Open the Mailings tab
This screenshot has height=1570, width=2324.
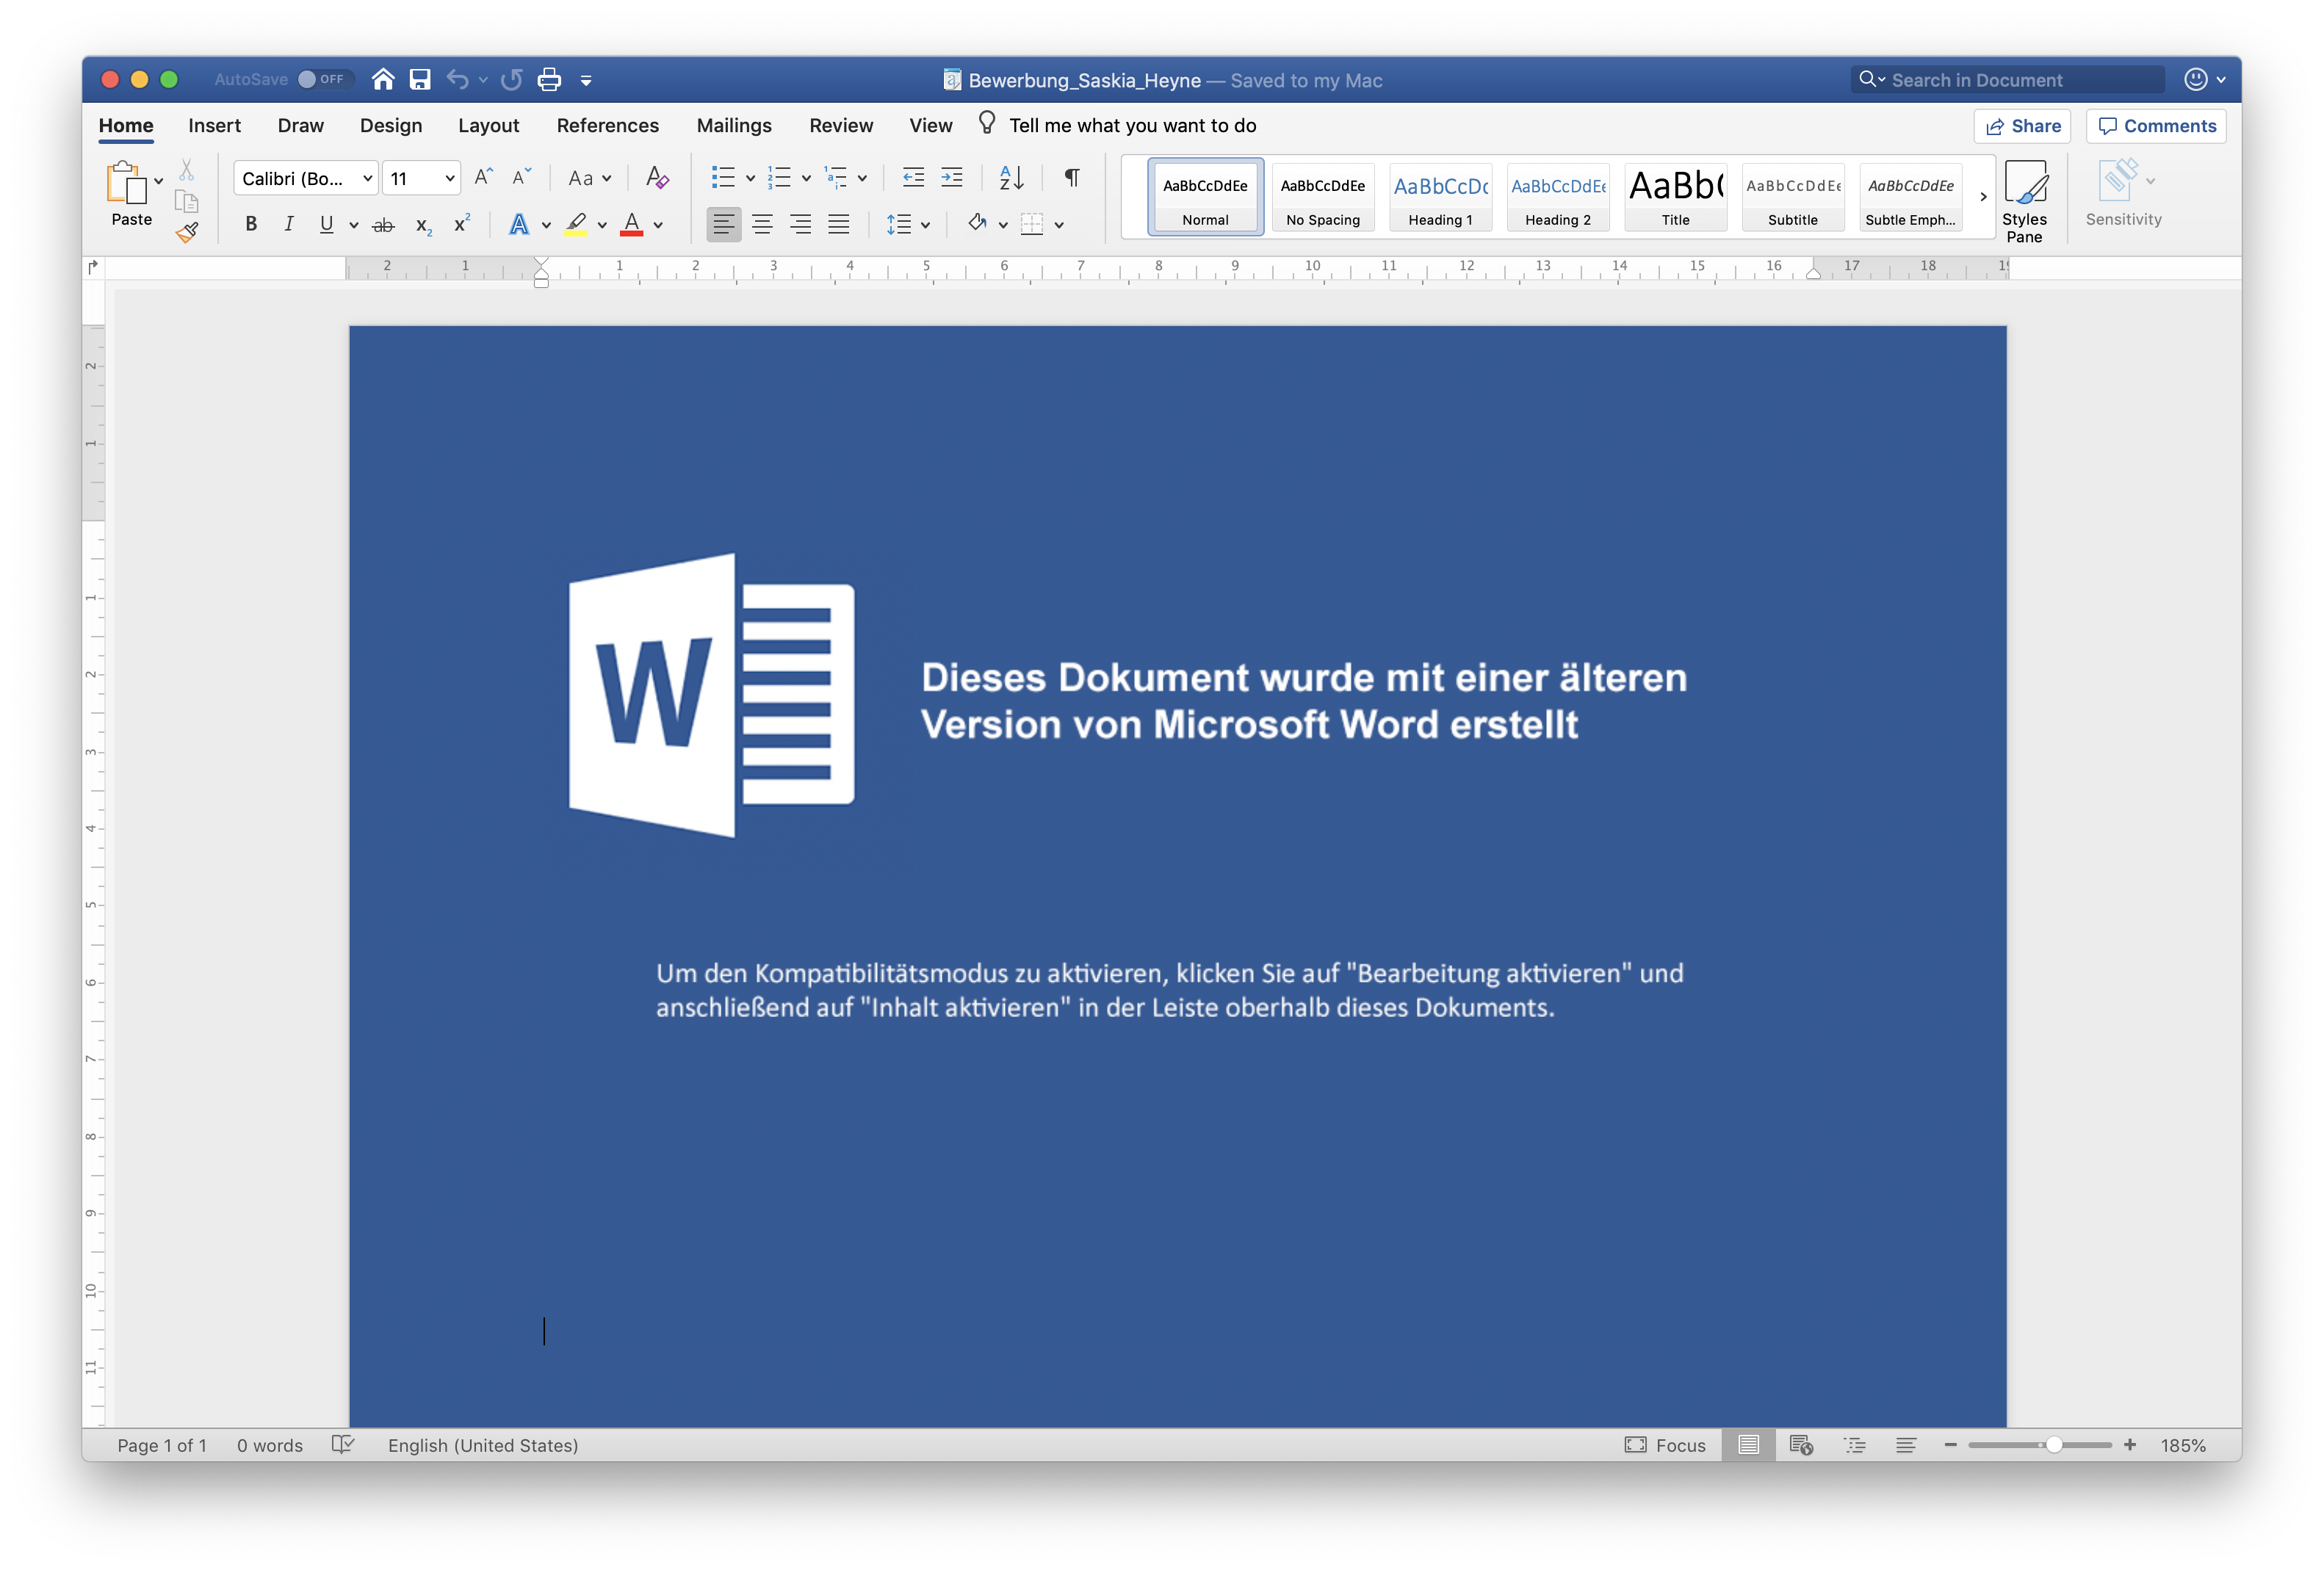coord(733,125)
